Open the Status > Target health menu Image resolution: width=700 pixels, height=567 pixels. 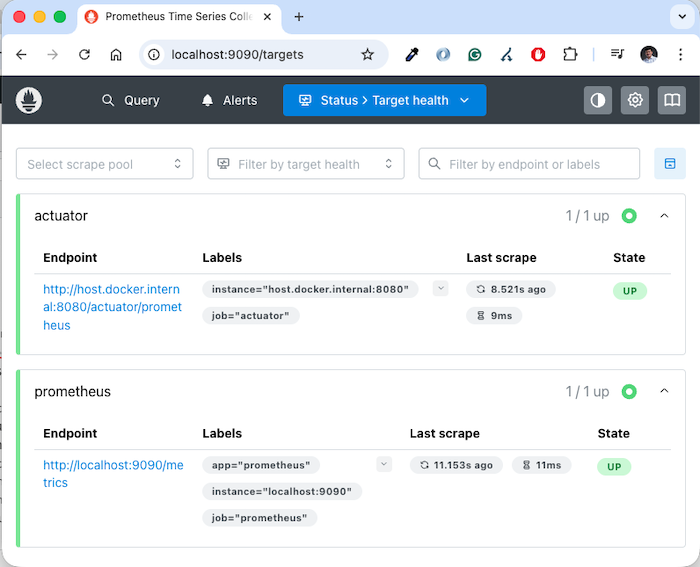(x=384, y=100)
